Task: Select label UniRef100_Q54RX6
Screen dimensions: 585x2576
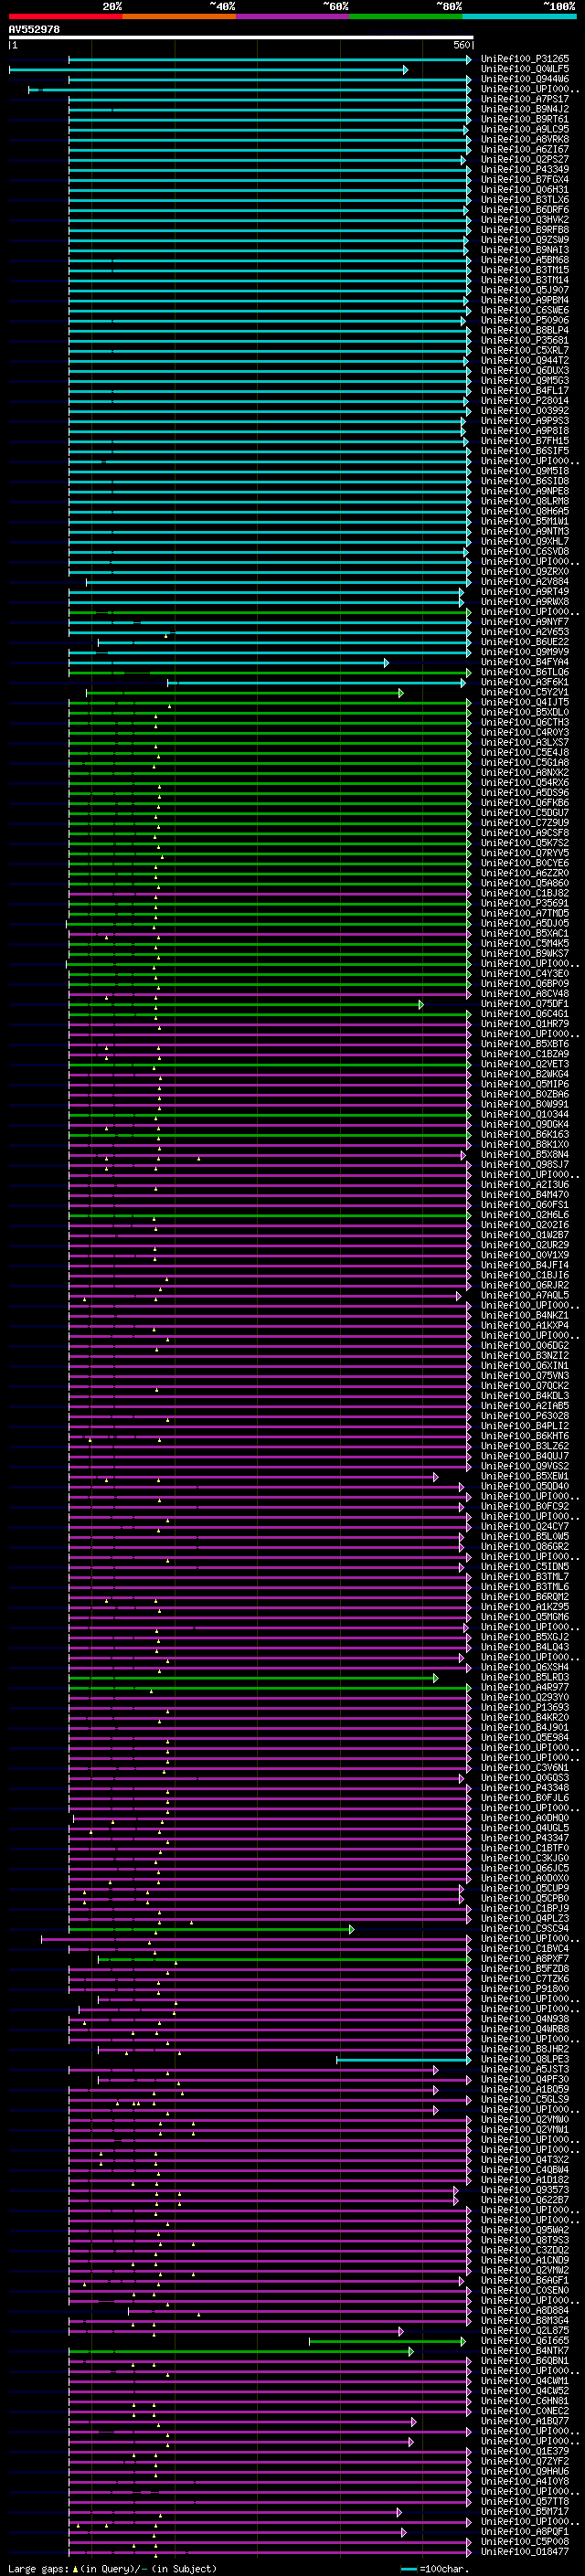Action: [525, 782]
